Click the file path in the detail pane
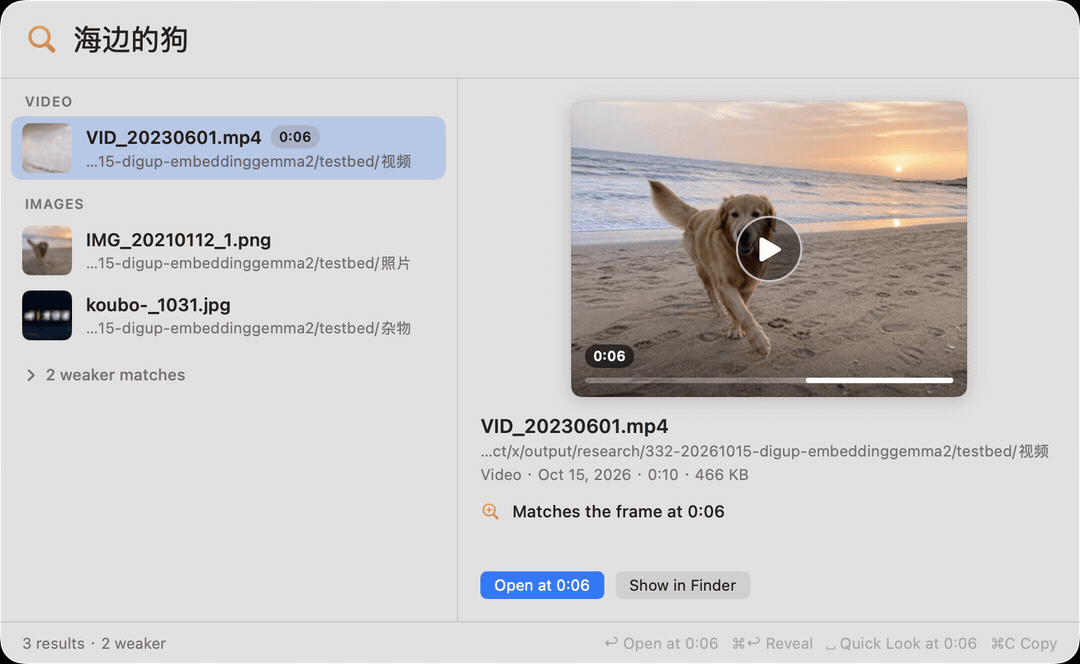This screenshot has width=1080, height=664. click(765, 451)
